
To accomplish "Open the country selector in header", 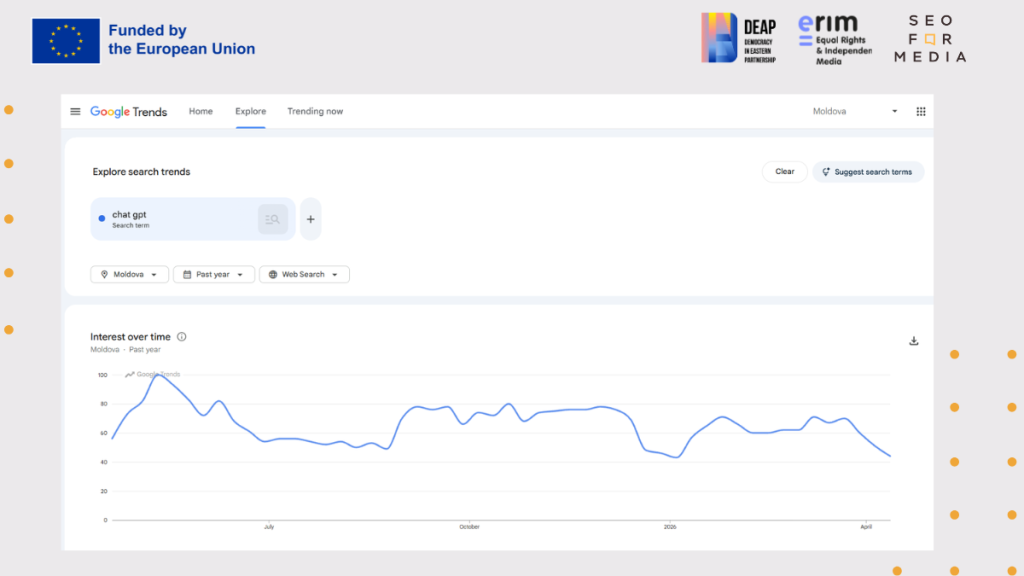I will click(x=855, y=112).
